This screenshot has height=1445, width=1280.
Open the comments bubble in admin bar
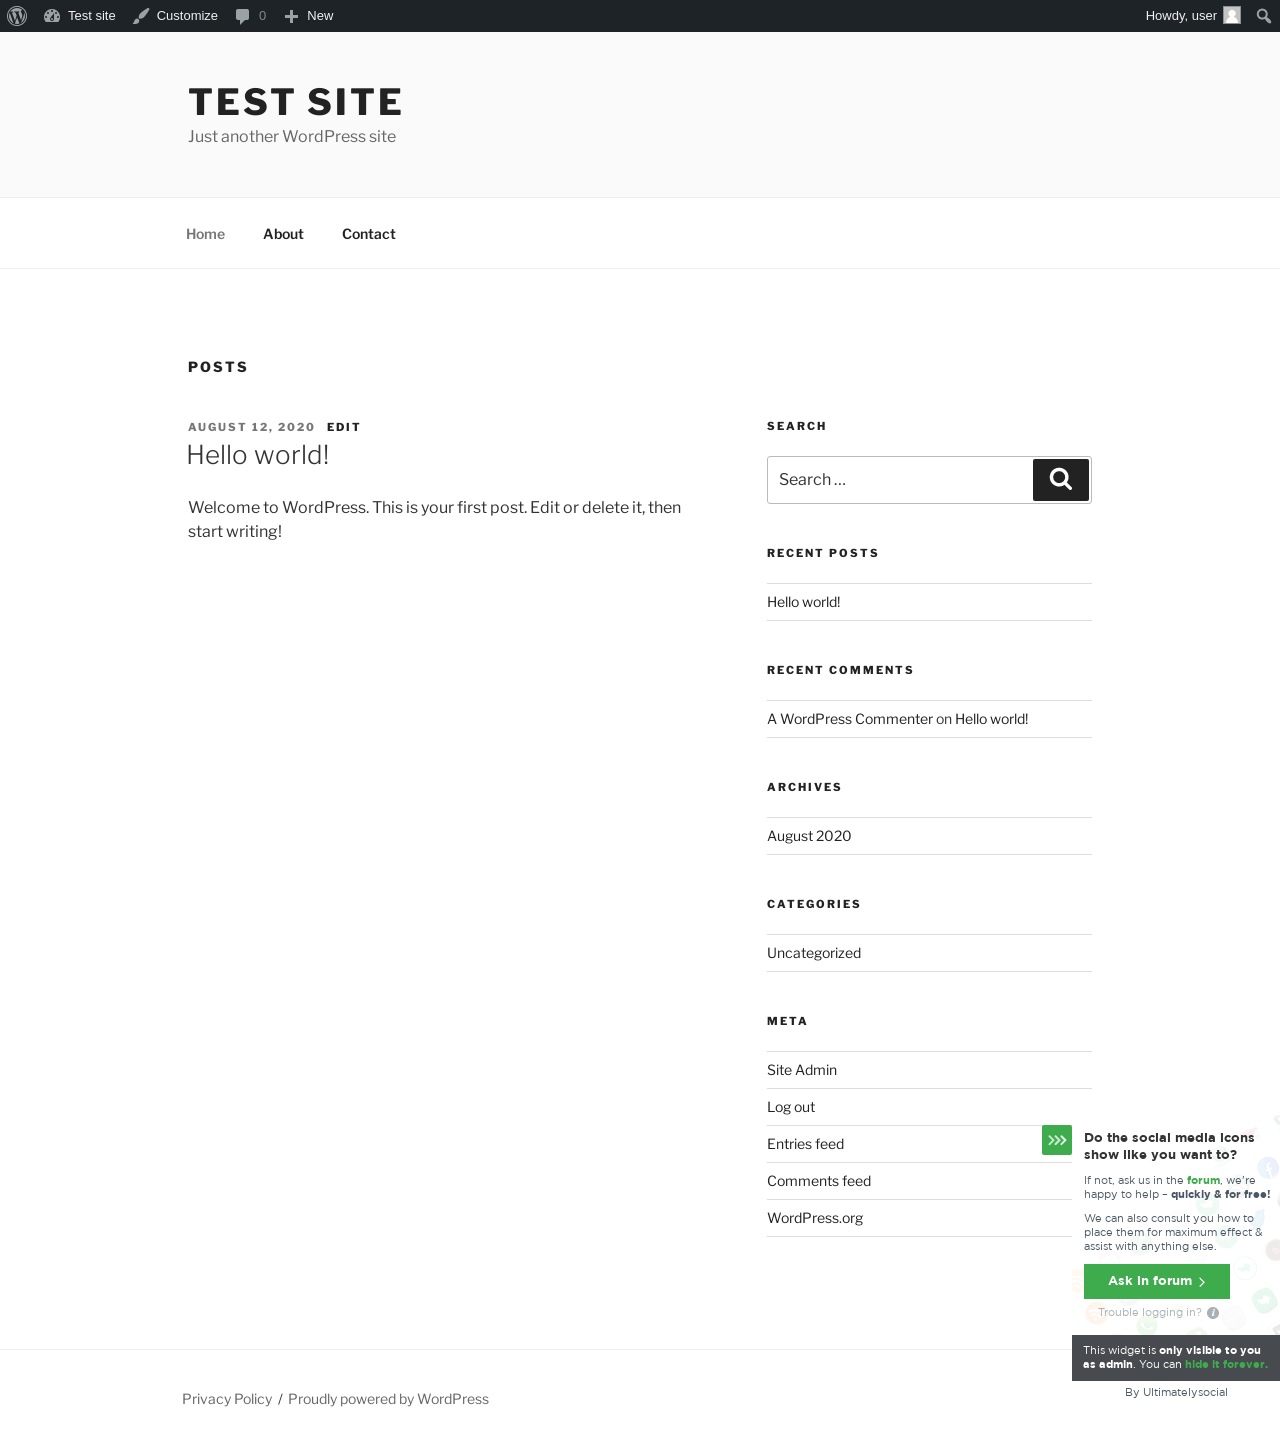(250, 16)
